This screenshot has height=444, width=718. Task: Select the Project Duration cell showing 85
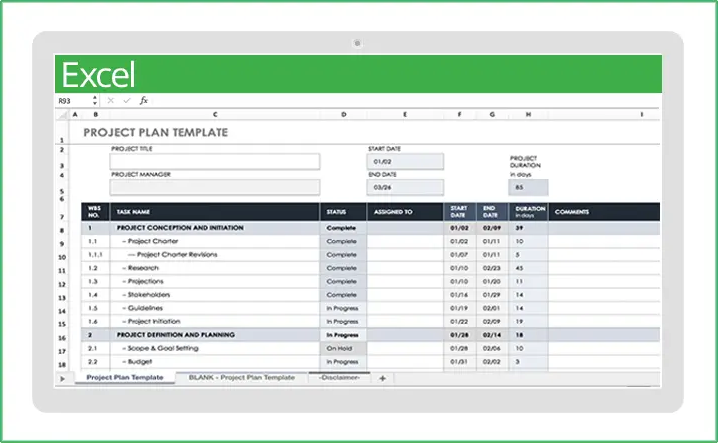click(x=528, y=187)
